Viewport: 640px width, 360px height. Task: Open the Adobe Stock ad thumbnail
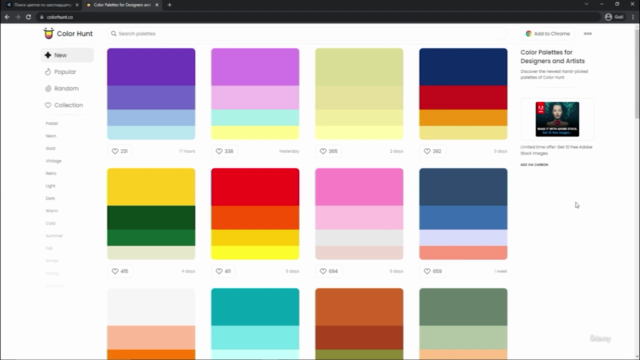(x=557, y=119)
